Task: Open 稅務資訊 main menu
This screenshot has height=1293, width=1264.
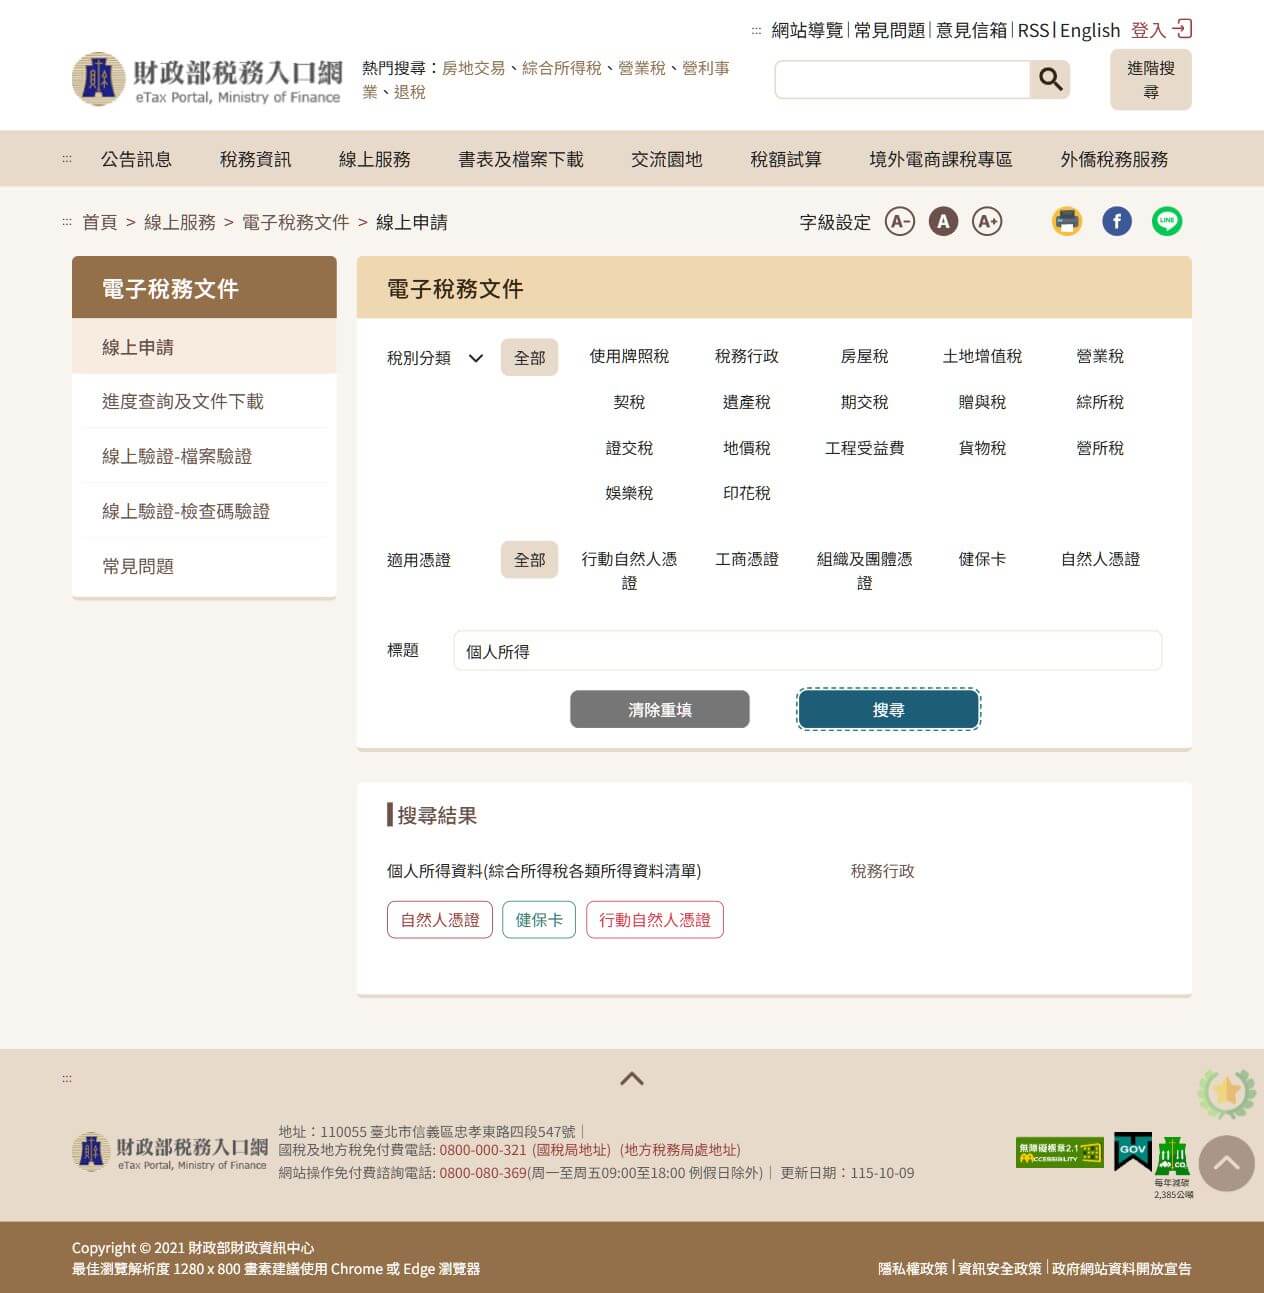Action: 255,159
